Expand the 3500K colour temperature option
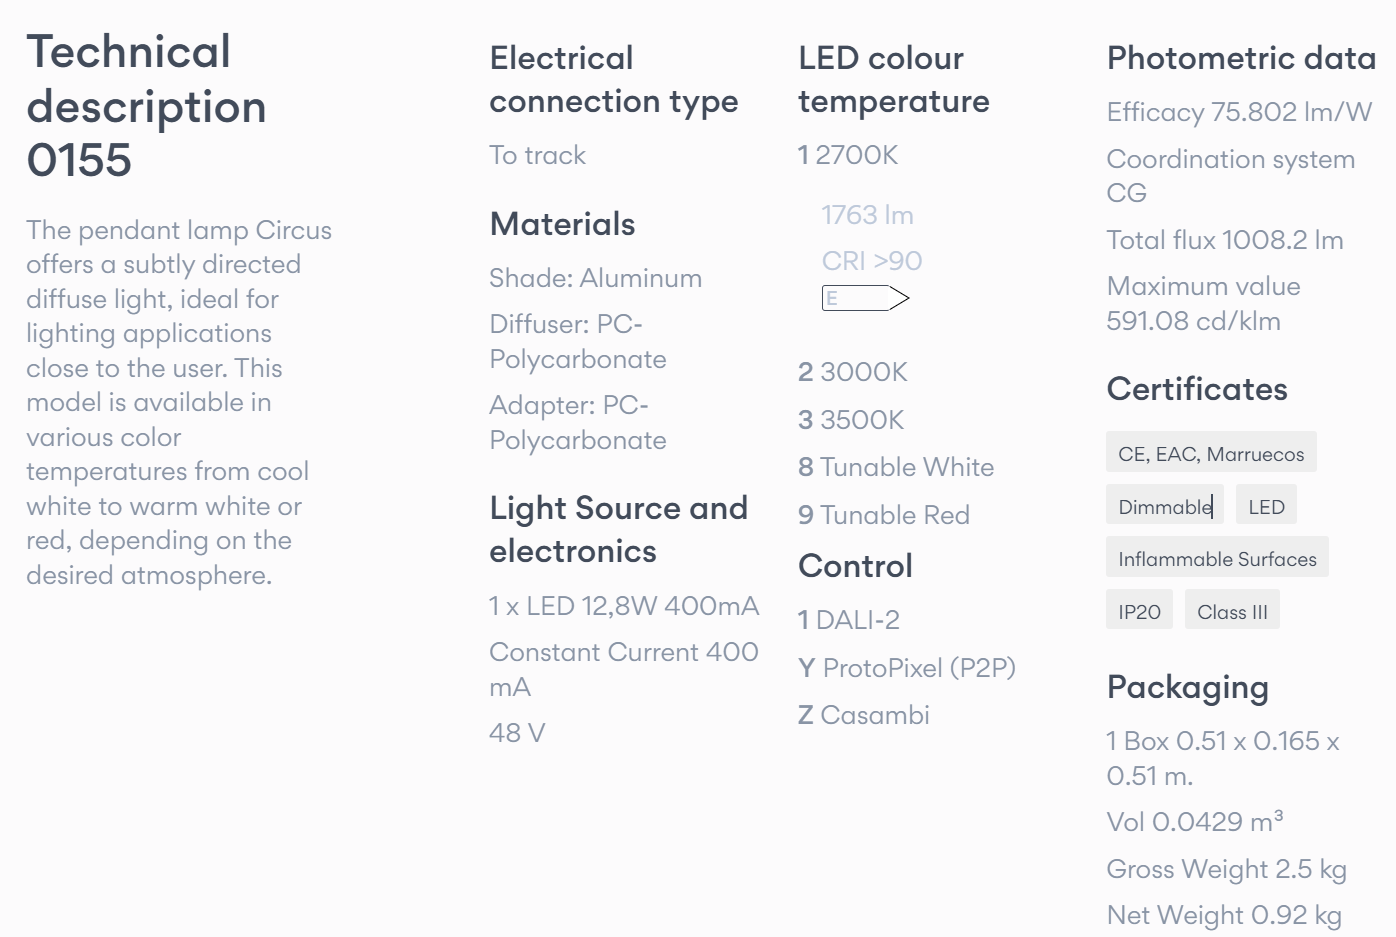The height and width of the screenshot is (937, 1396). point(851,420)
